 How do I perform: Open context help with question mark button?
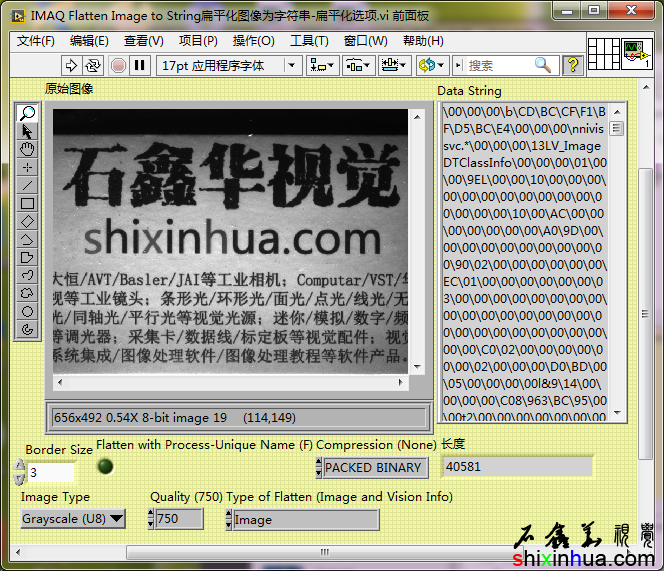pyautogui.click(x=573, y=65)
